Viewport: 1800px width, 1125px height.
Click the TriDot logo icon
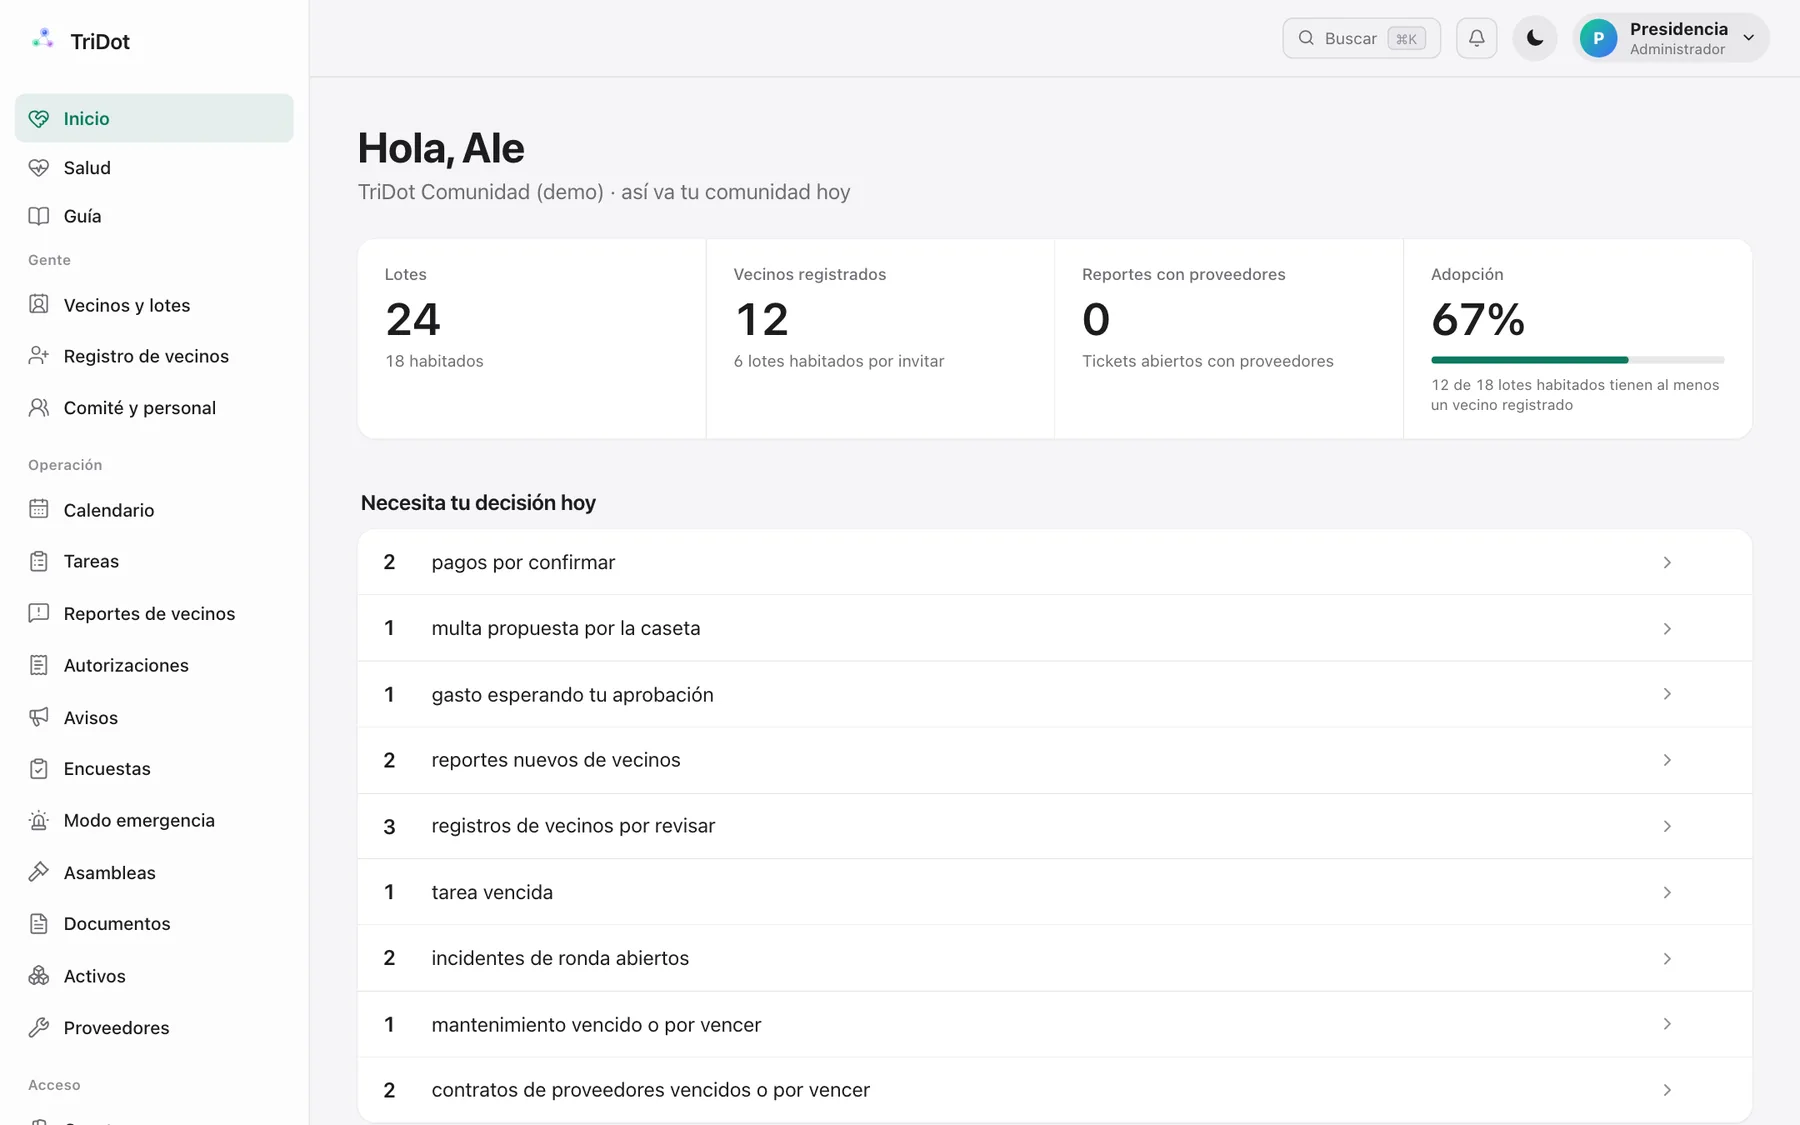(x=42, y=39)
